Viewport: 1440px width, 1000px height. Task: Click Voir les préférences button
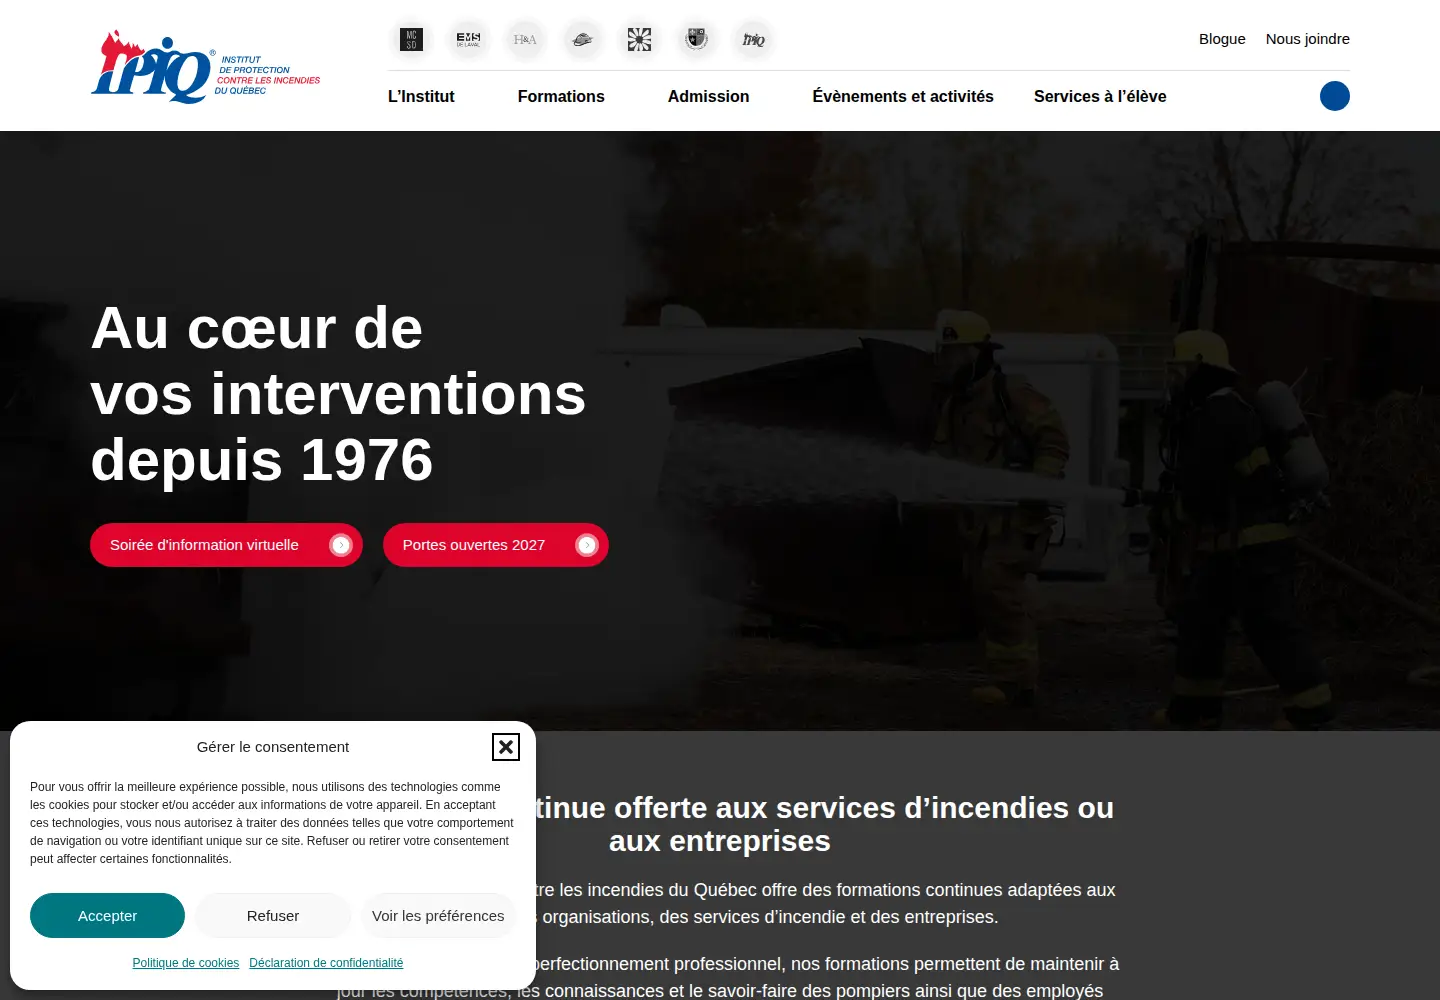[x=438, y=916]
